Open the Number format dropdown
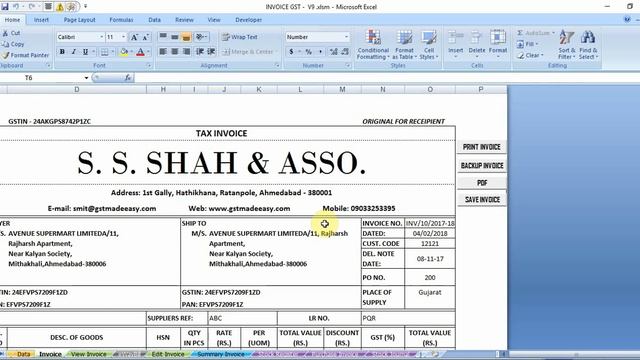This screenshot has width=640, height=360. click(x=347, y=37)
